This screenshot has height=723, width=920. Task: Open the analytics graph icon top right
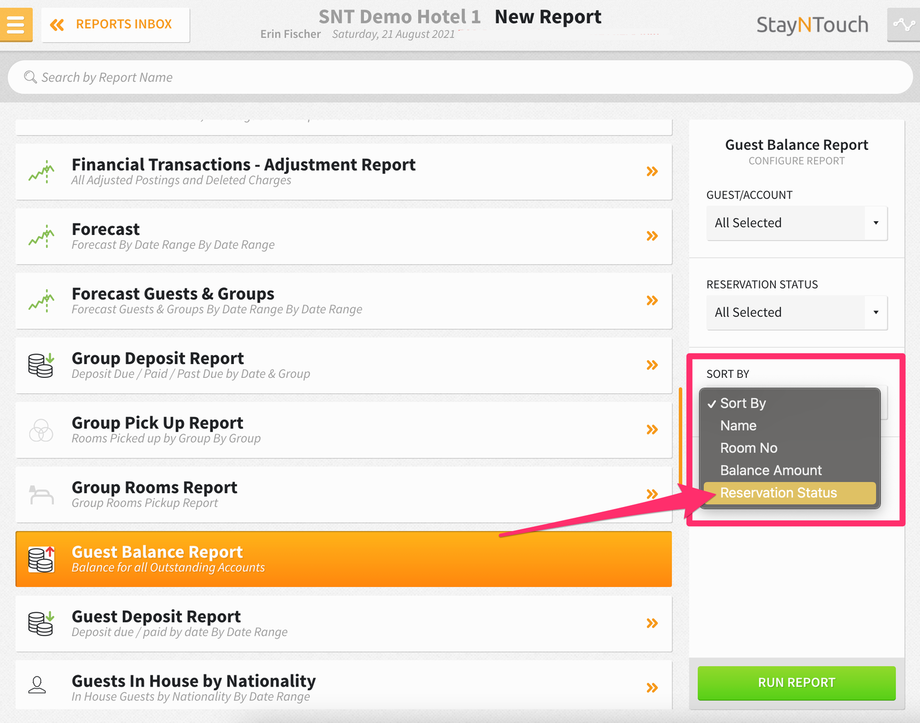point(904,25)
